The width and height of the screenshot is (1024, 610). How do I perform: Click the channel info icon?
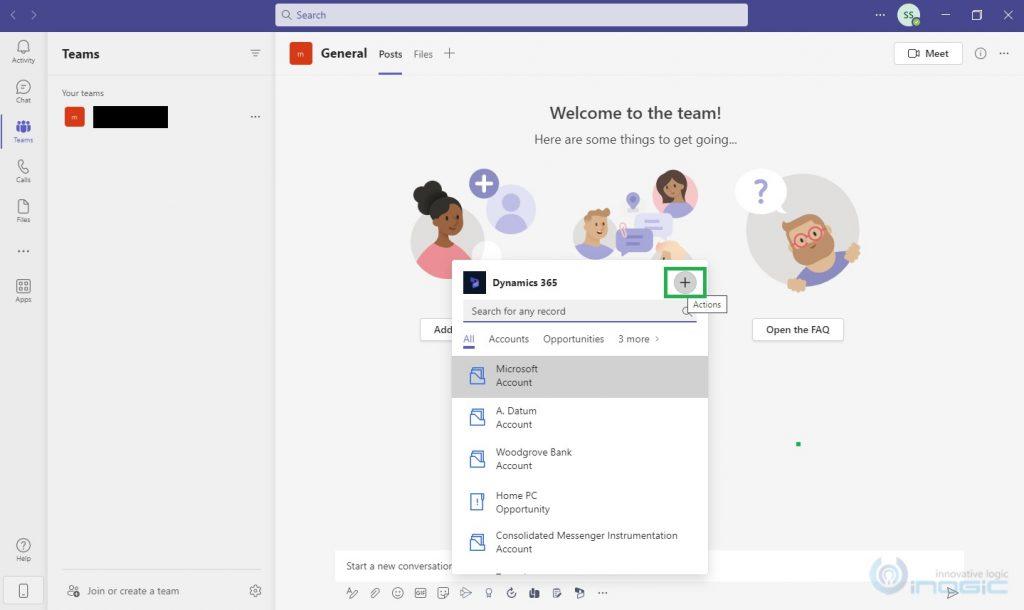coord(980,54)
